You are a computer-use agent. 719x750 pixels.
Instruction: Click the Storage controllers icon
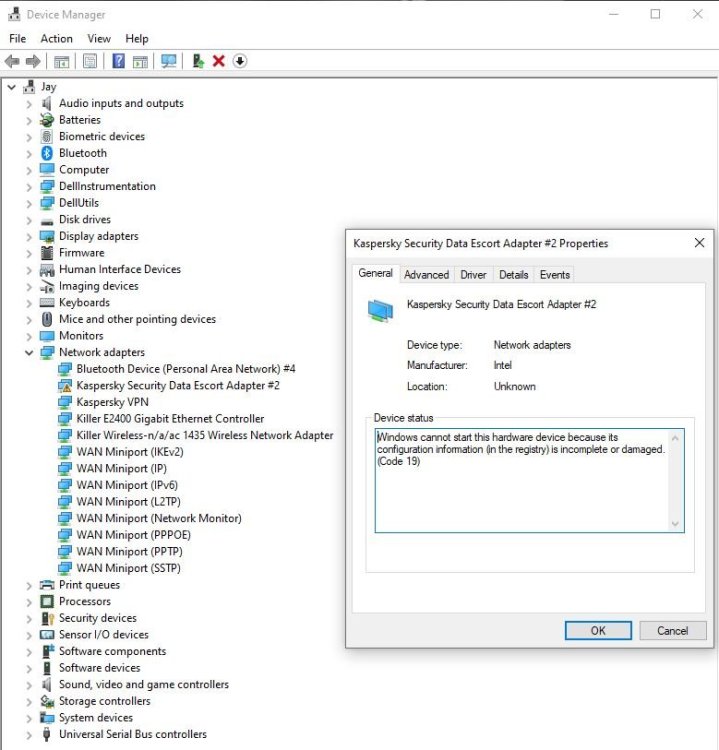pos(47,701)
